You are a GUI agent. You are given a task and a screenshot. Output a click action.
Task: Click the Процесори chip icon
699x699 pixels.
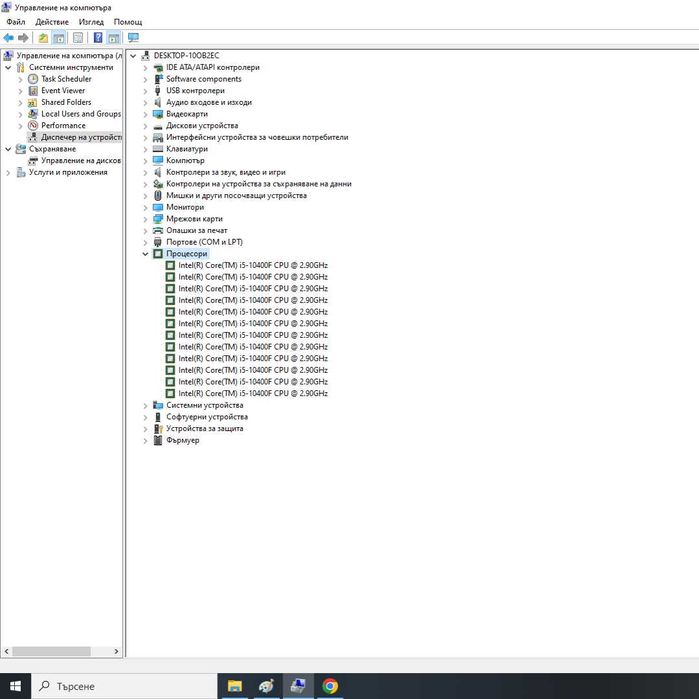tap(158, 254)
